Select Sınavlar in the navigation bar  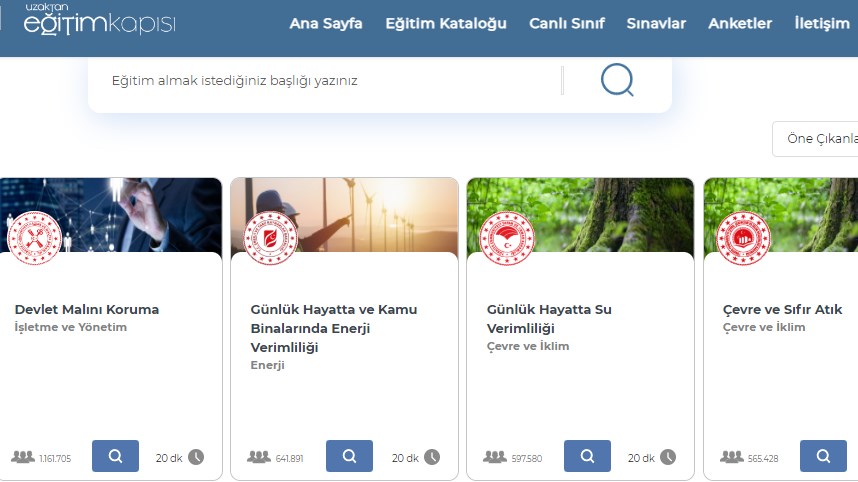[x=656, y=24]
